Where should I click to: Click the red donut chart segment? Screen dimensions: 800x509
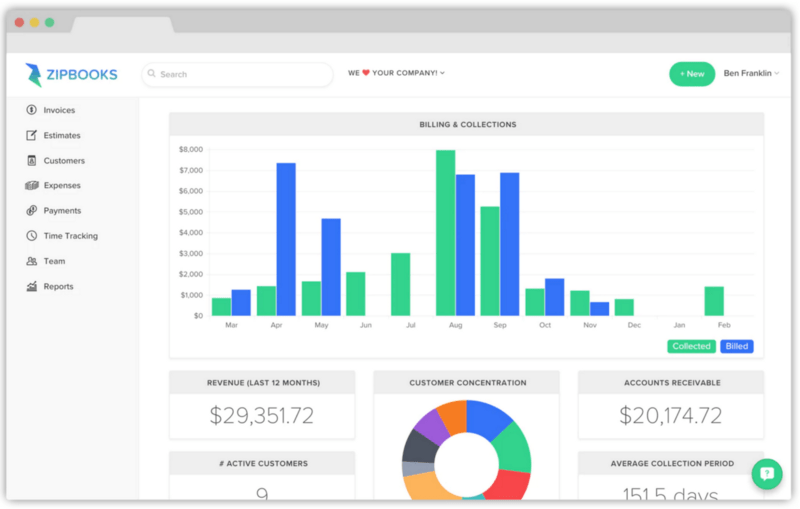[510, 483]
